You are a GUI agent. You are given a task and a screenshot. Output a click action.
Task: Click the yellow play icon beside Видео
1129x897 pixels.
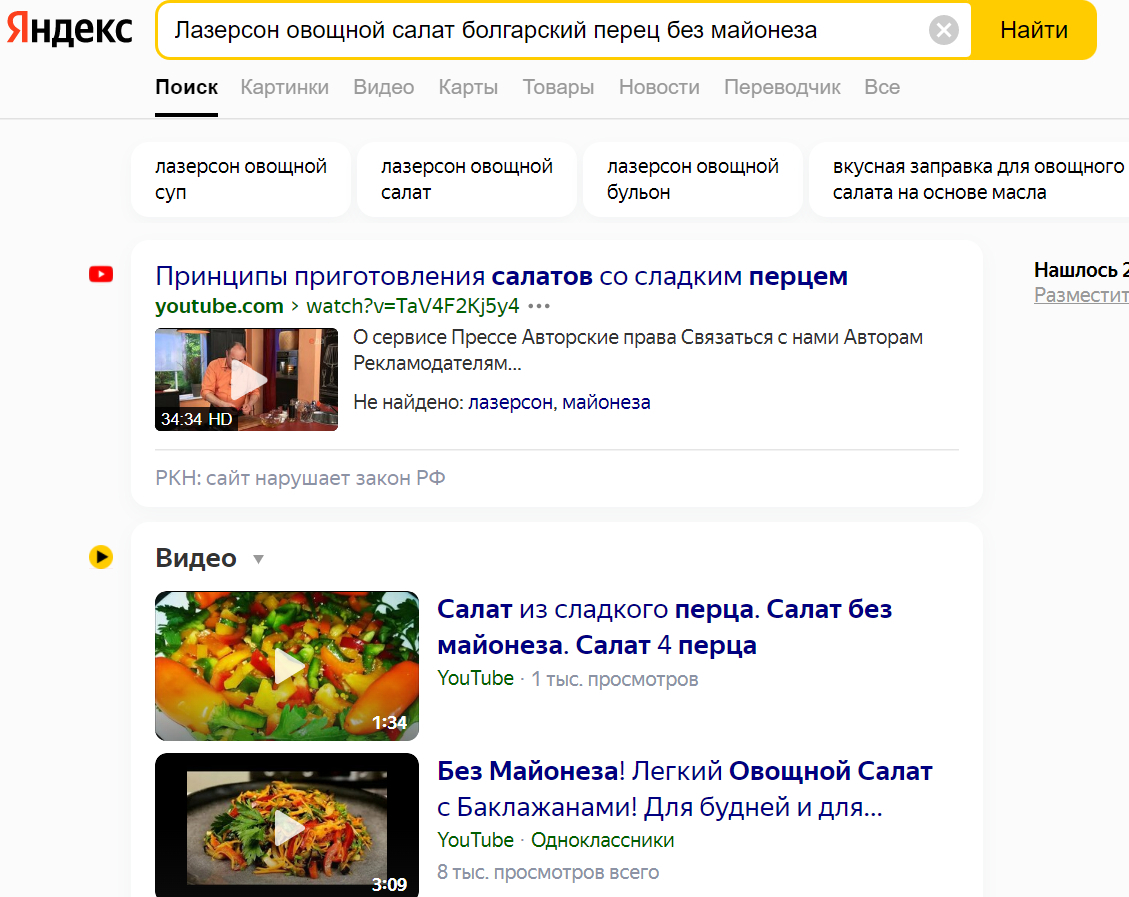tap(101, 556)
